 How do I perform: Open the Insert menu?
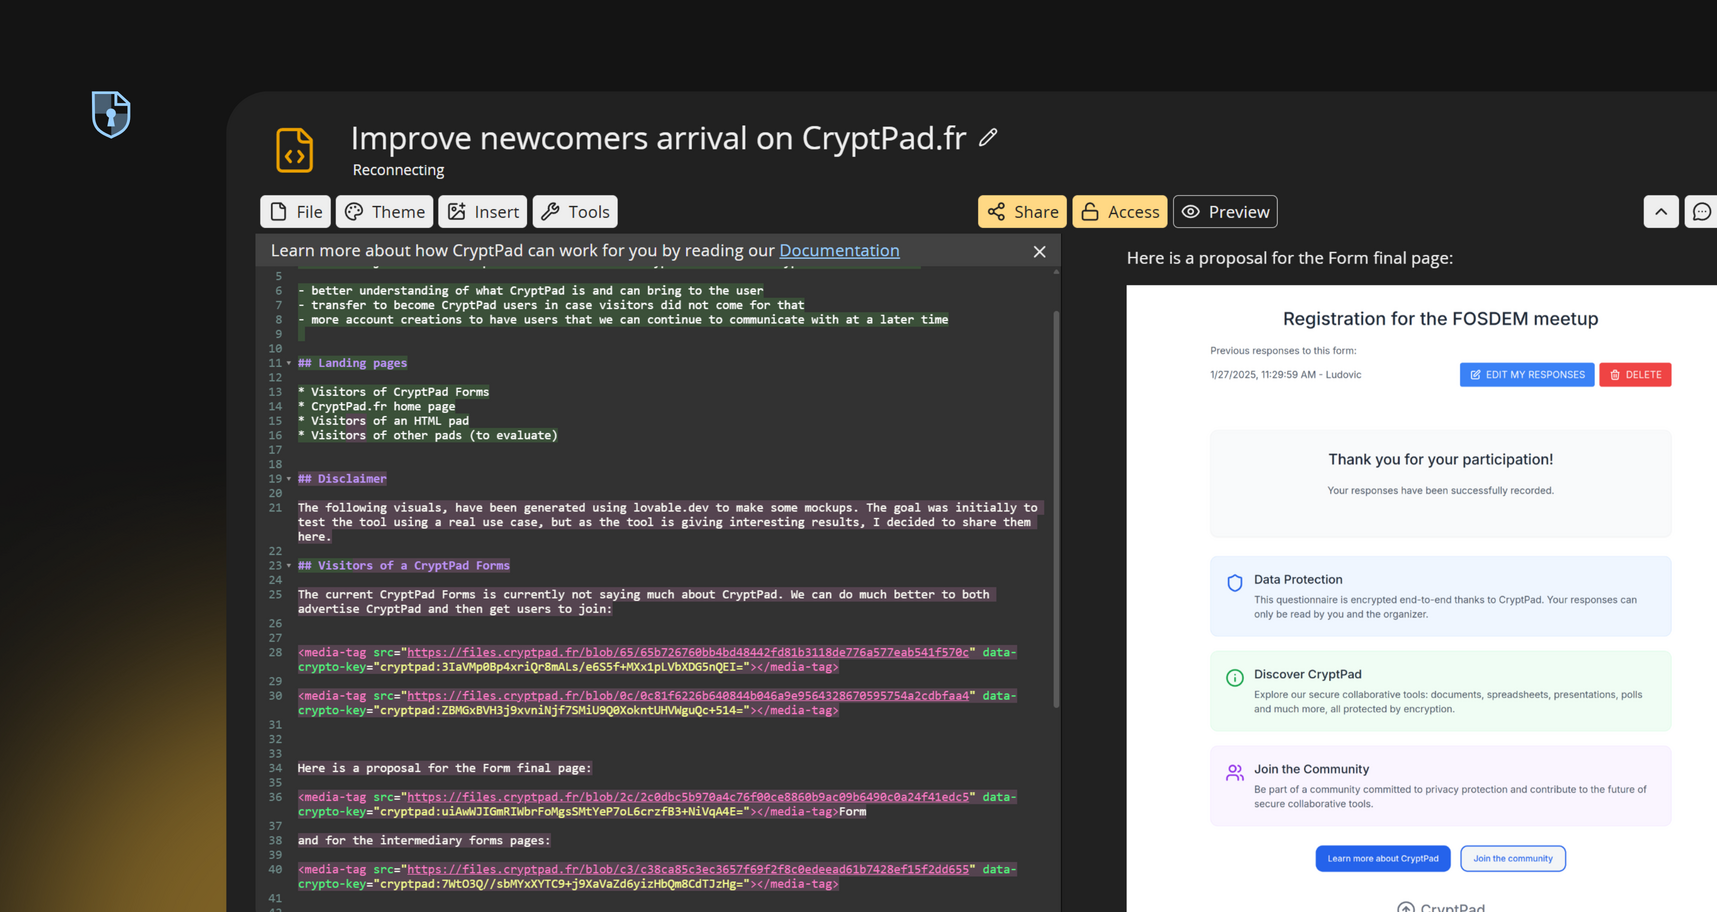(x=483, y=212)
